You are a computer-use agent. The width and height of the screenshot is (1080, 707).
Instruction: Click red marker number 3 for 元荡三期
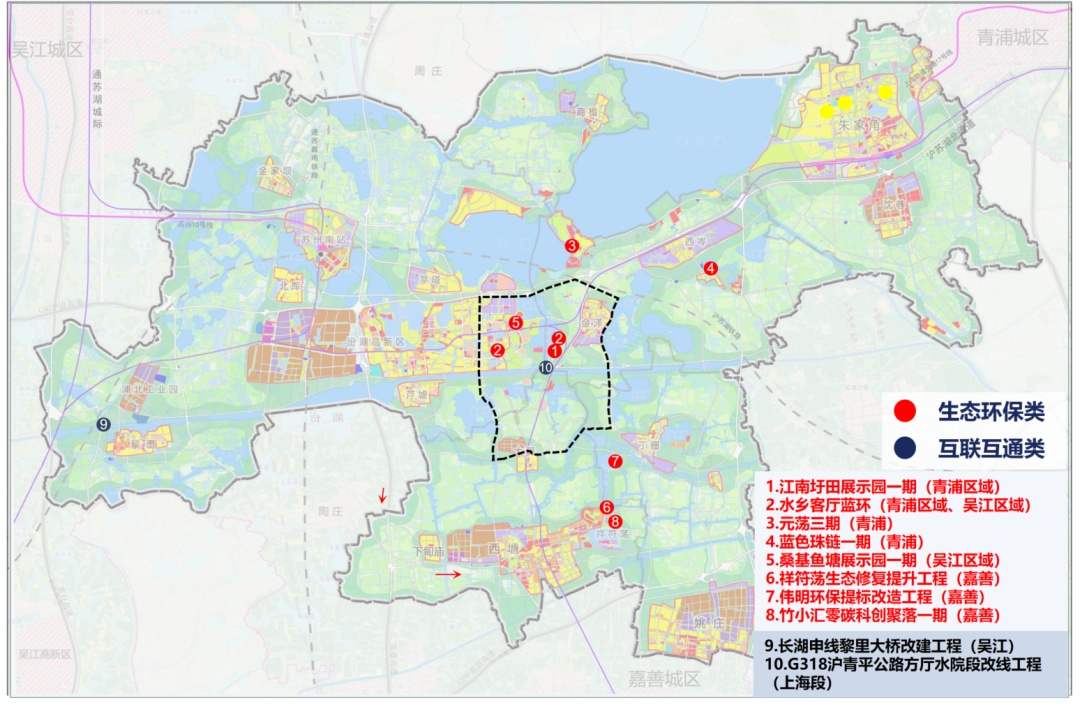[x=571, y=245]
